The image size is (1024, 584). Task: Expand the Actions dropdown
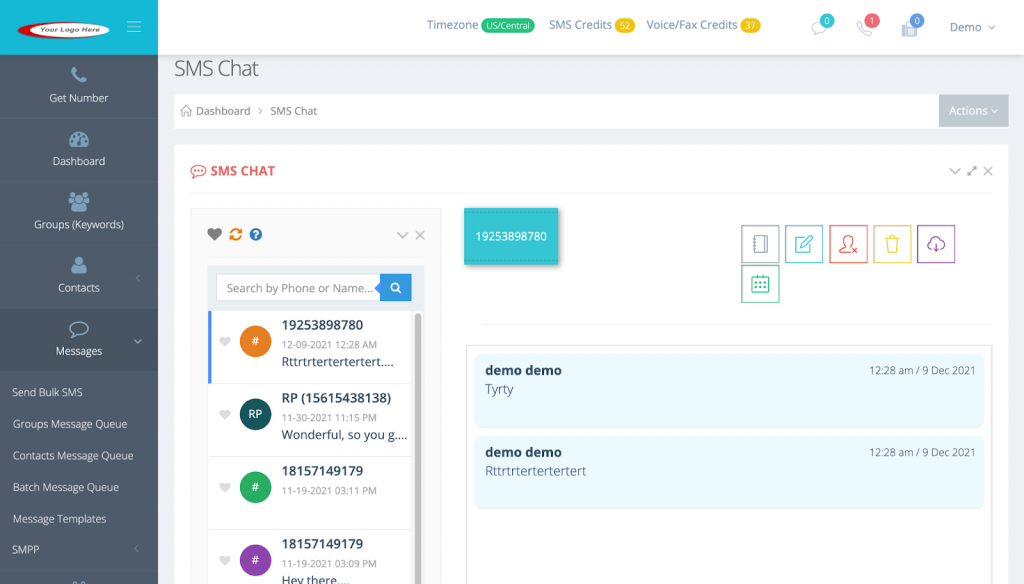(972, 110)
